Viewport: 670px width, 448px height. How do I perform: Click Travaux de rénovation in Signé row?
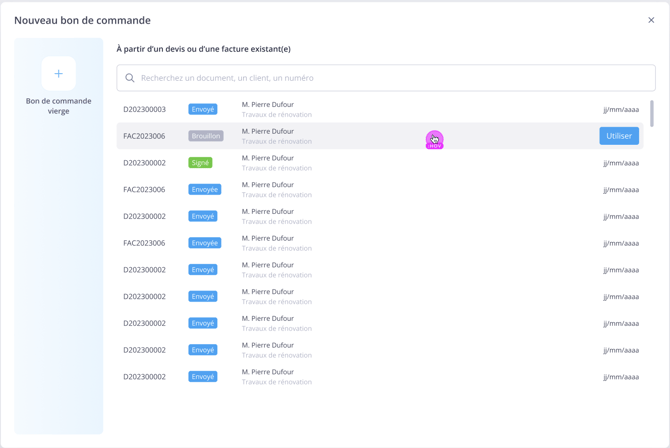pos(277,168)
